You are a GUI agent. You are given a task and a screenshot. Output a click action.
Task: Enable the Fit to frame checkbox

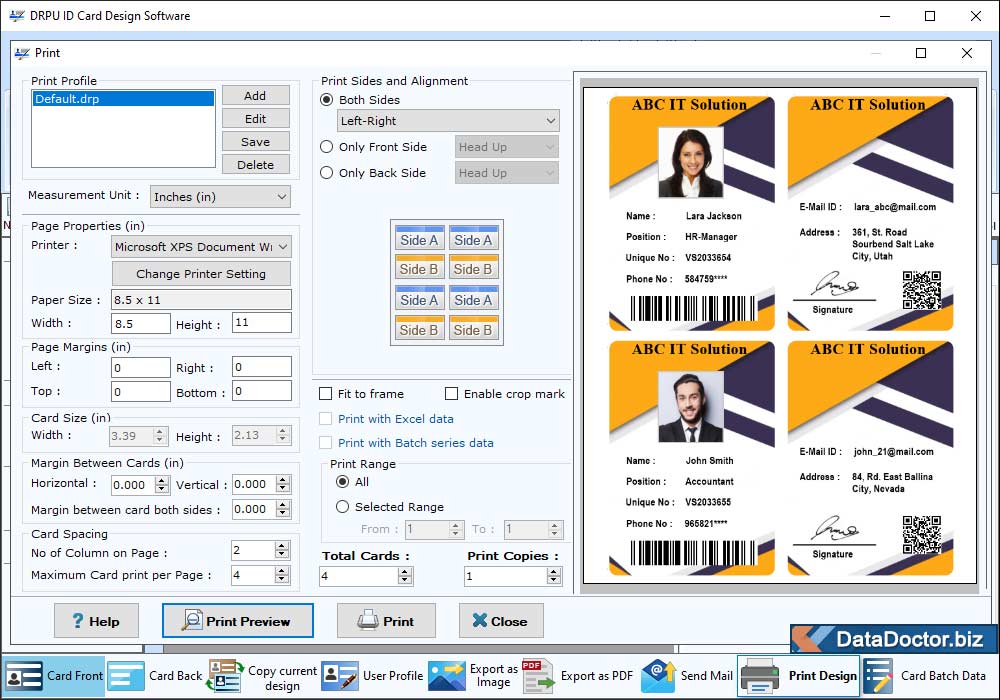(325, 394)
